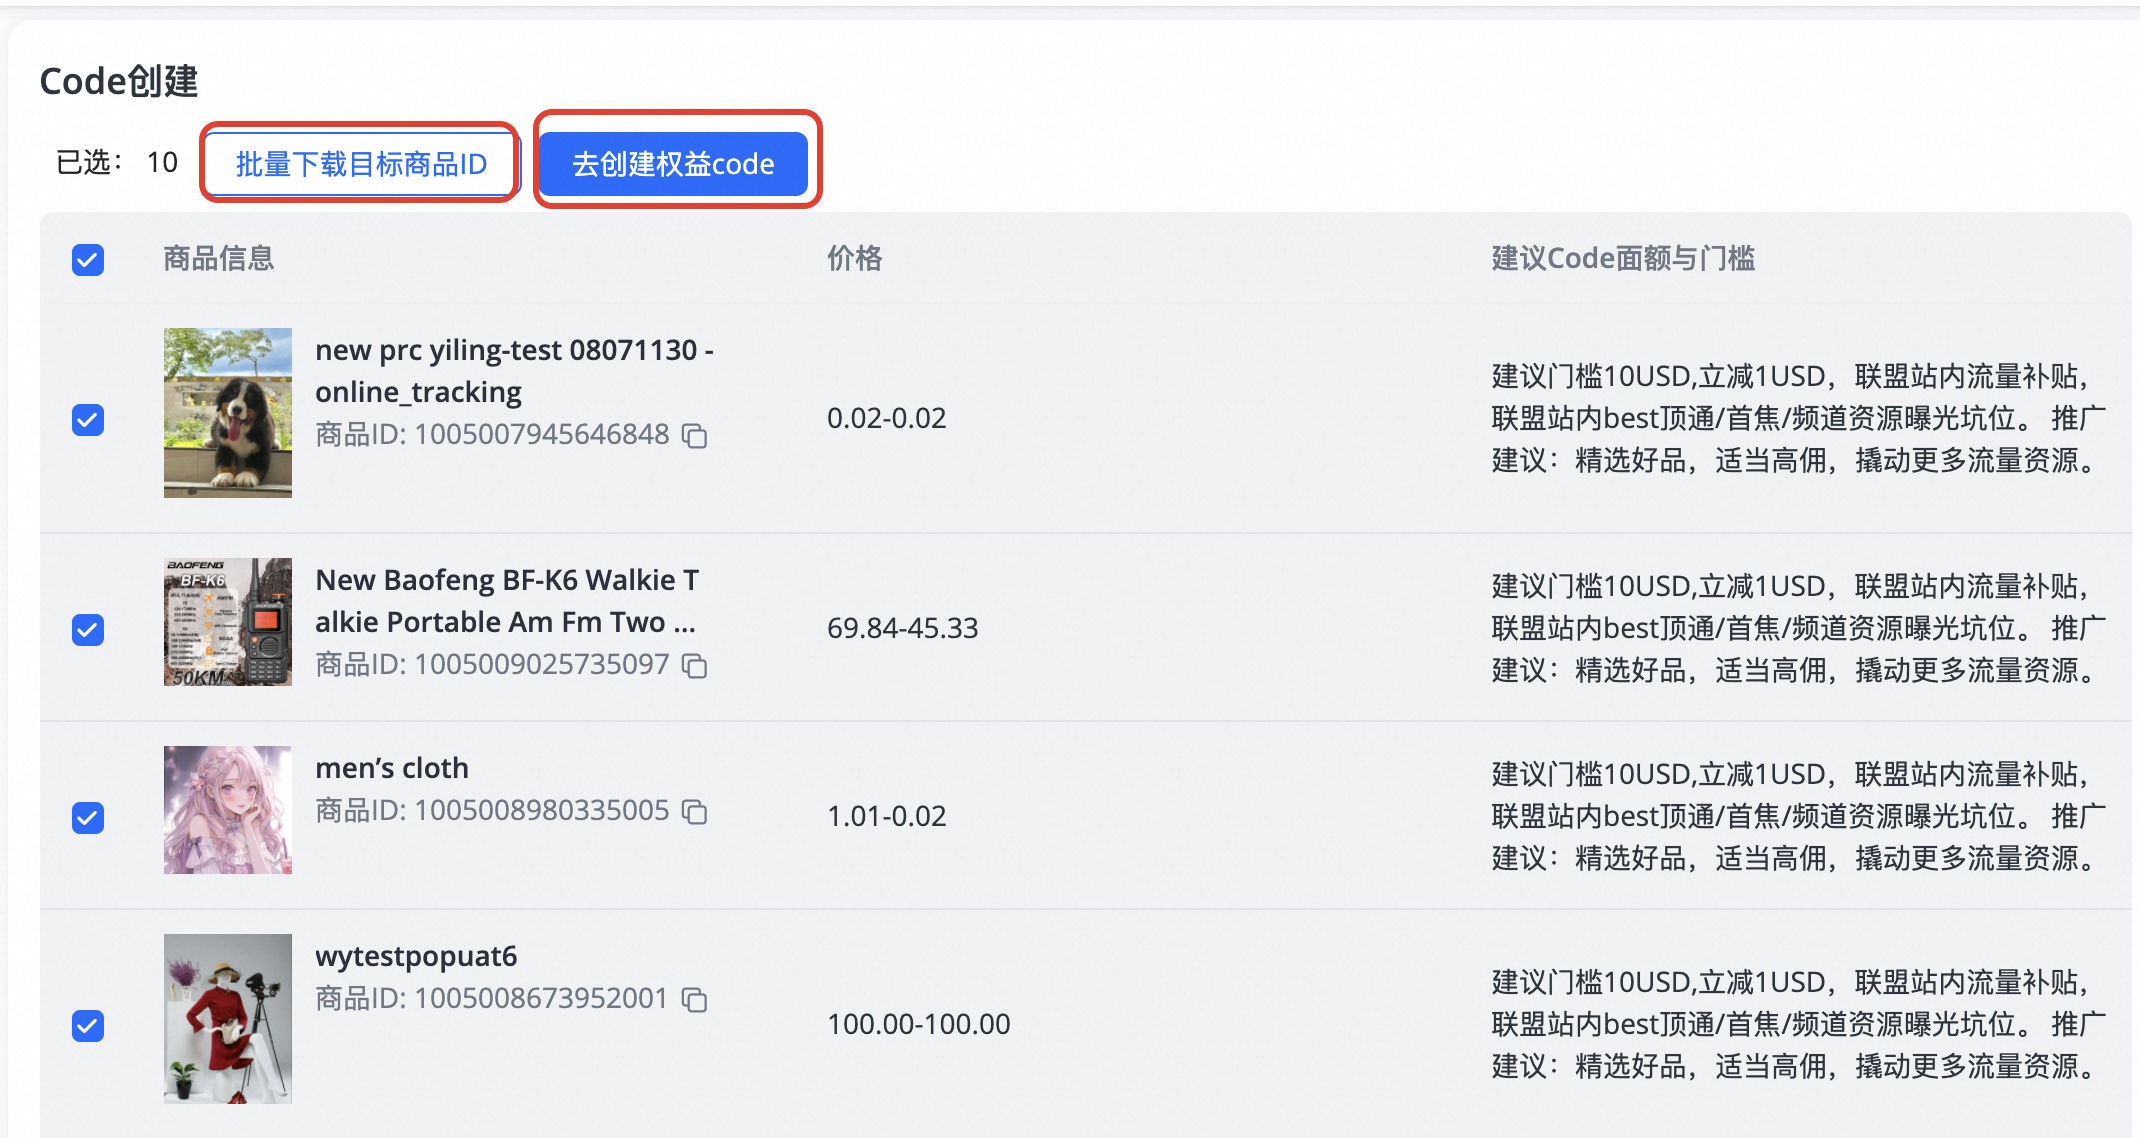
Task: Copy product ID 1005008980335005
Action: point(694,812)
